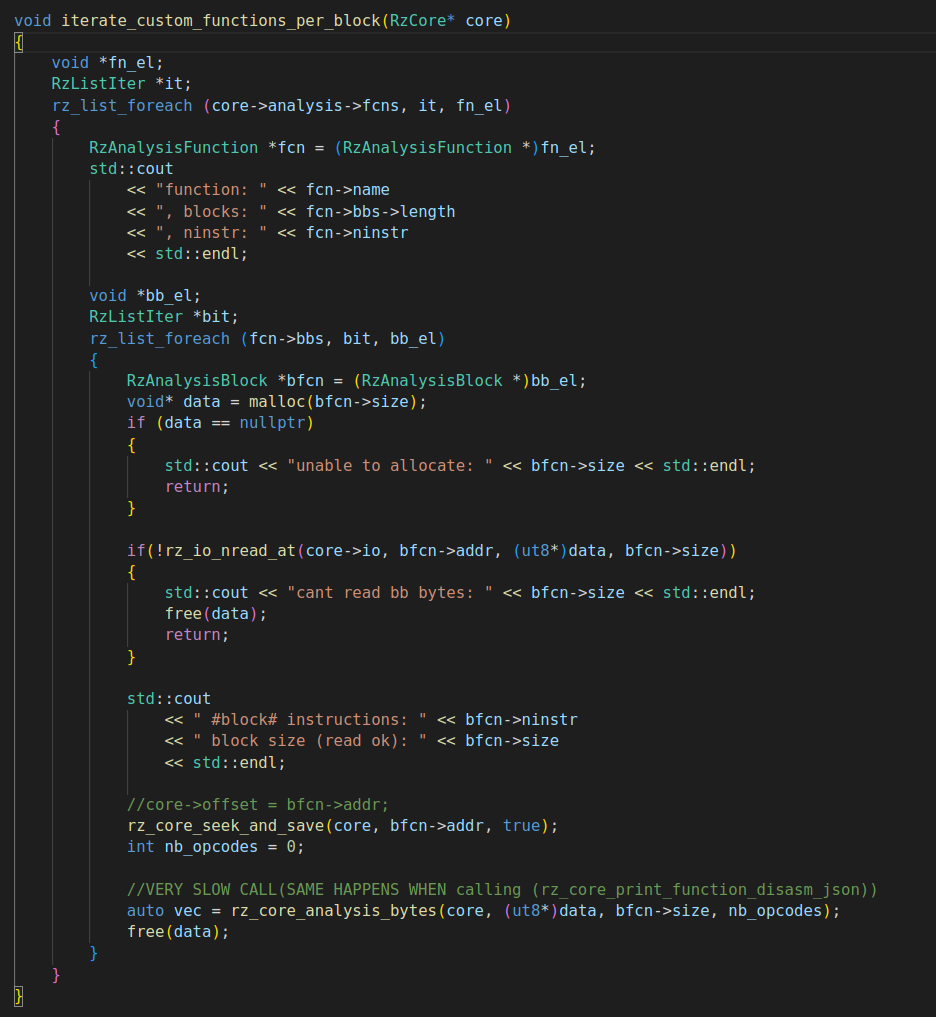Screen dimensions: 936x1017
Task: Place cursor on void *bb_el declaration
Action: click(145, 295)
